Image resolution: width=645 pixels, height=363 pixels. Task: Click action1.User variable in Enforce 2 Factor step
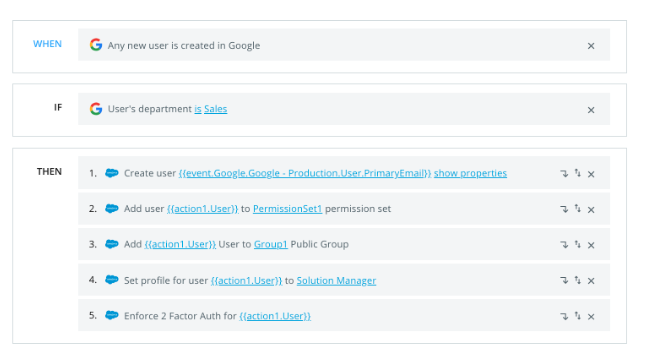click(x=275, y=316)
